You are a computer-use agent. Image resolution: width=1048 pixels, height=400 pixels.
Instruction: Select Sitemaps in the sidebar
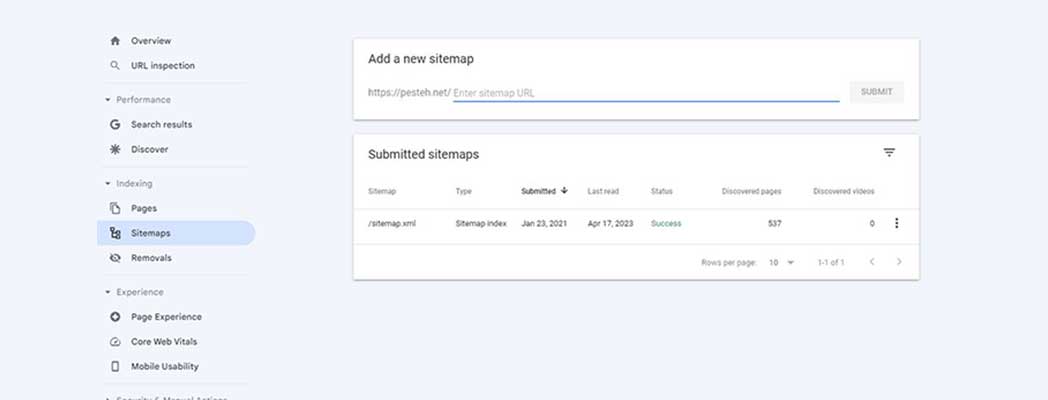click(150, 233)
